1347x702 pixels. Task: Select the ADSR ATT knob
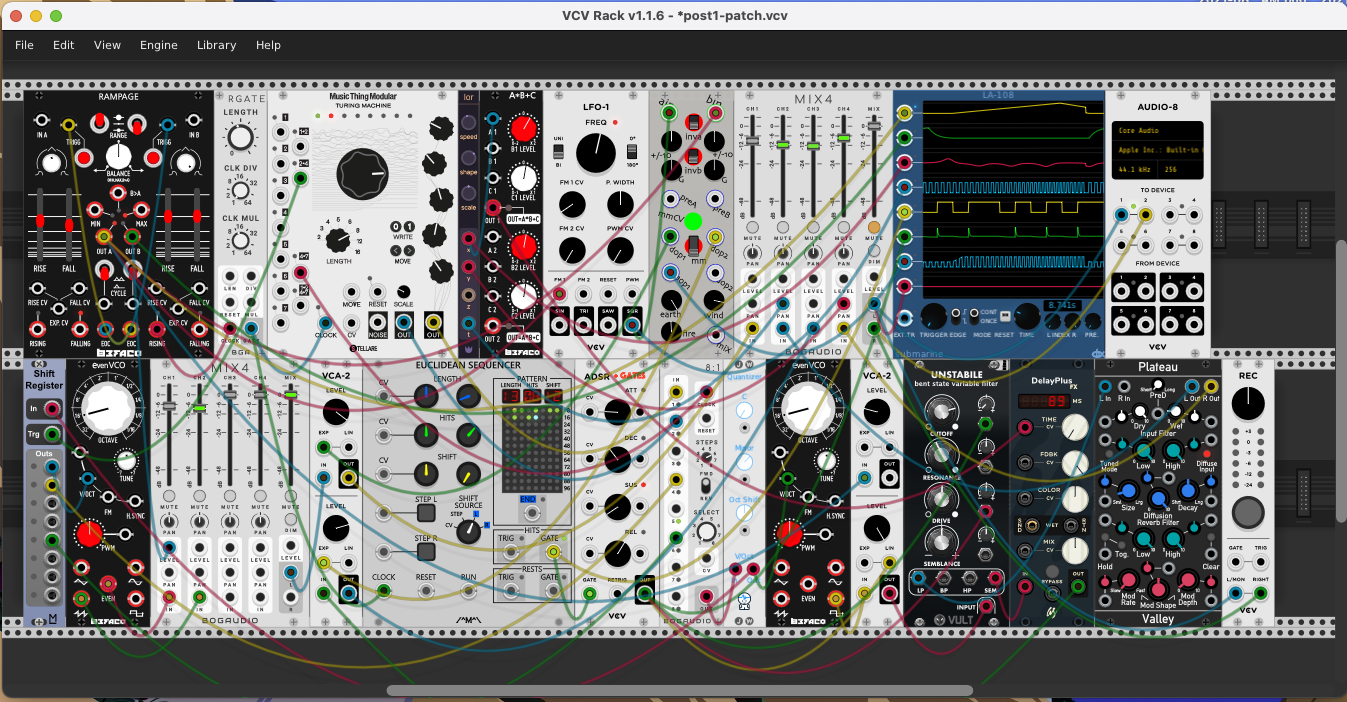pos(616,410)
